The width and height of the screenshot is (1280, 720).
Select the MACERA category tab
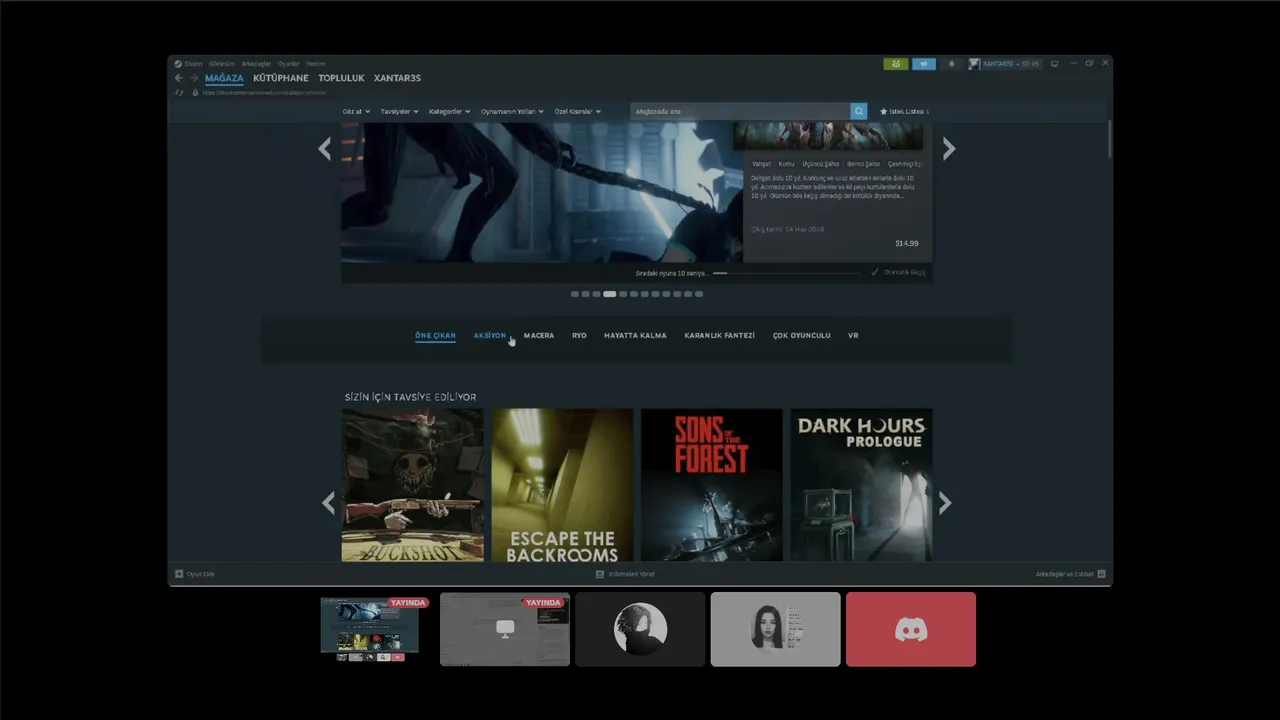point(539,336)
